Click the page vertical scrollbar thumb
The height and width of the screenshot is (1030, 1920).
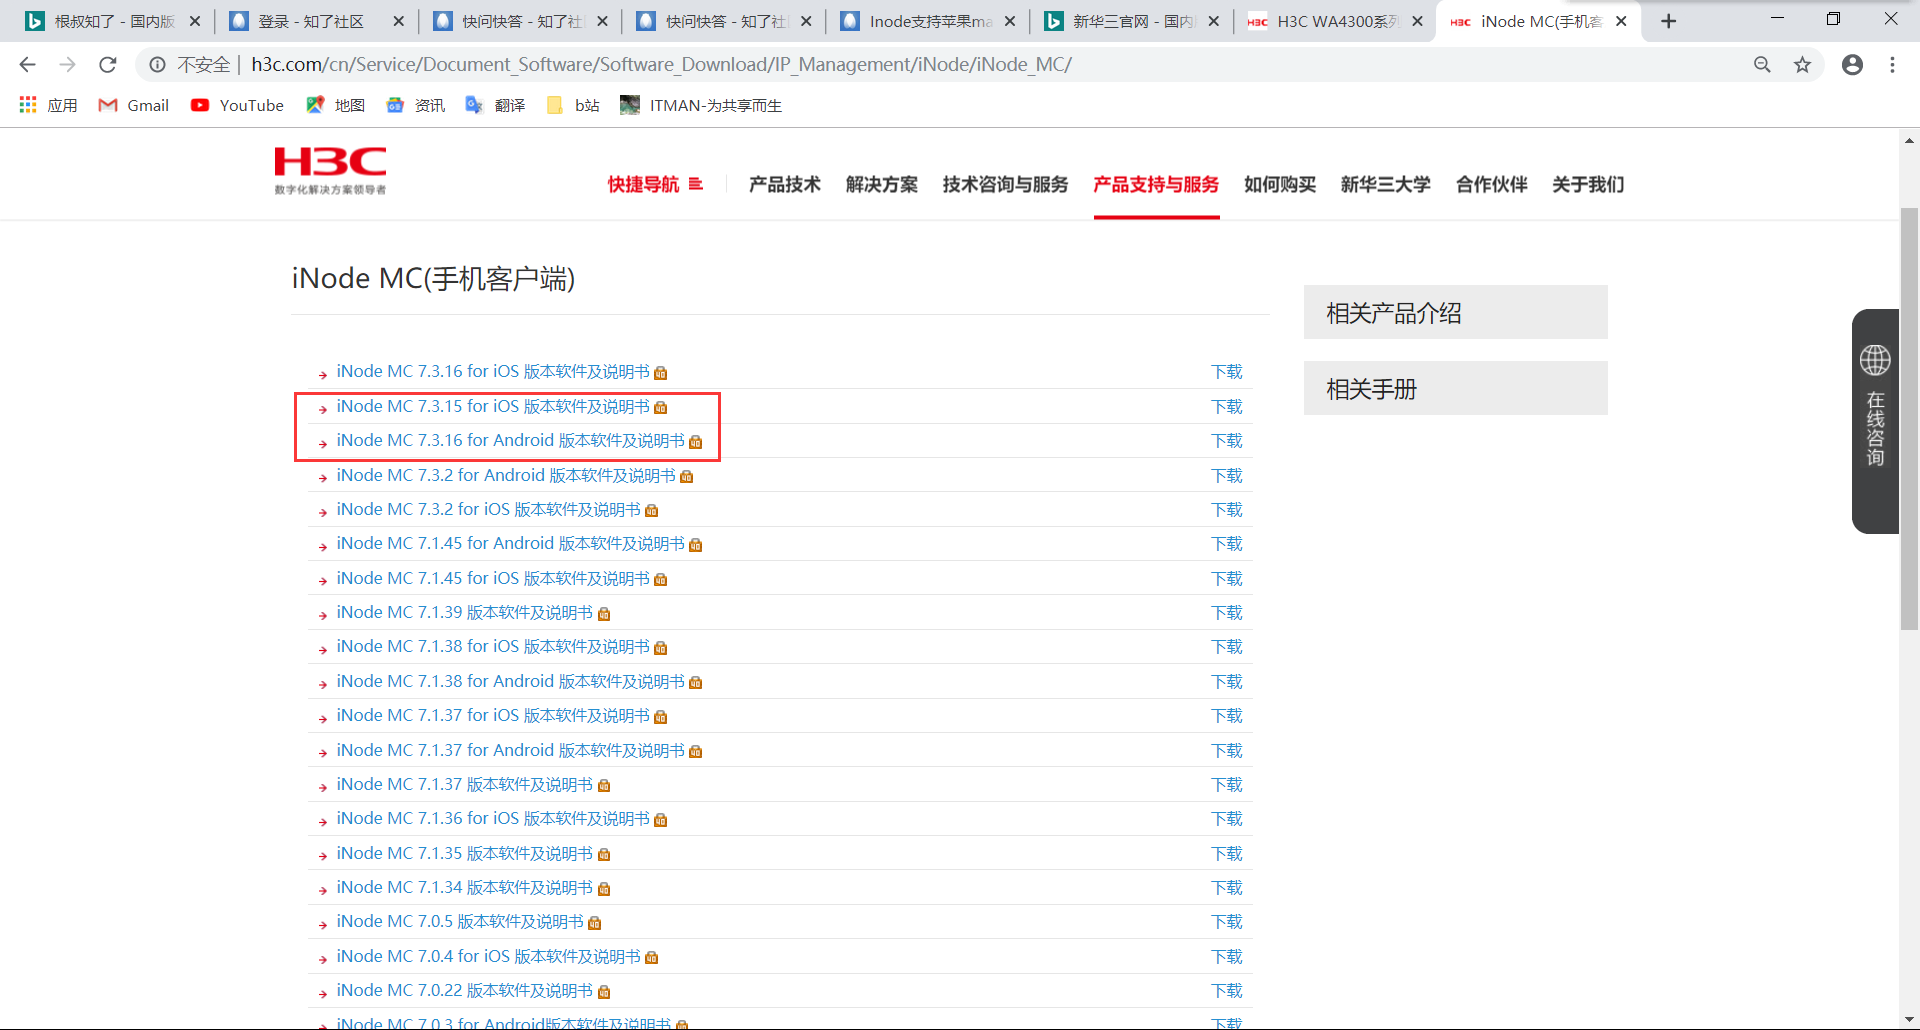pos(1909,418)
